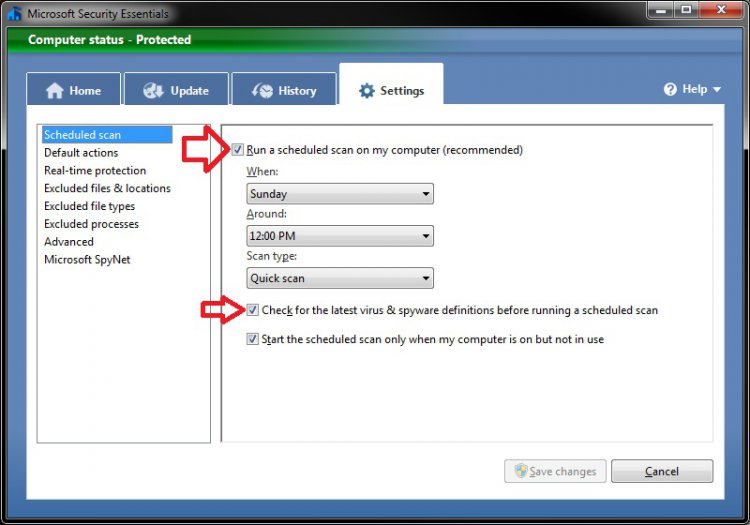The height and width of the screenshot is (525, 750).
Task: Switch to the Update tab
Action: (x=176, y=88)
